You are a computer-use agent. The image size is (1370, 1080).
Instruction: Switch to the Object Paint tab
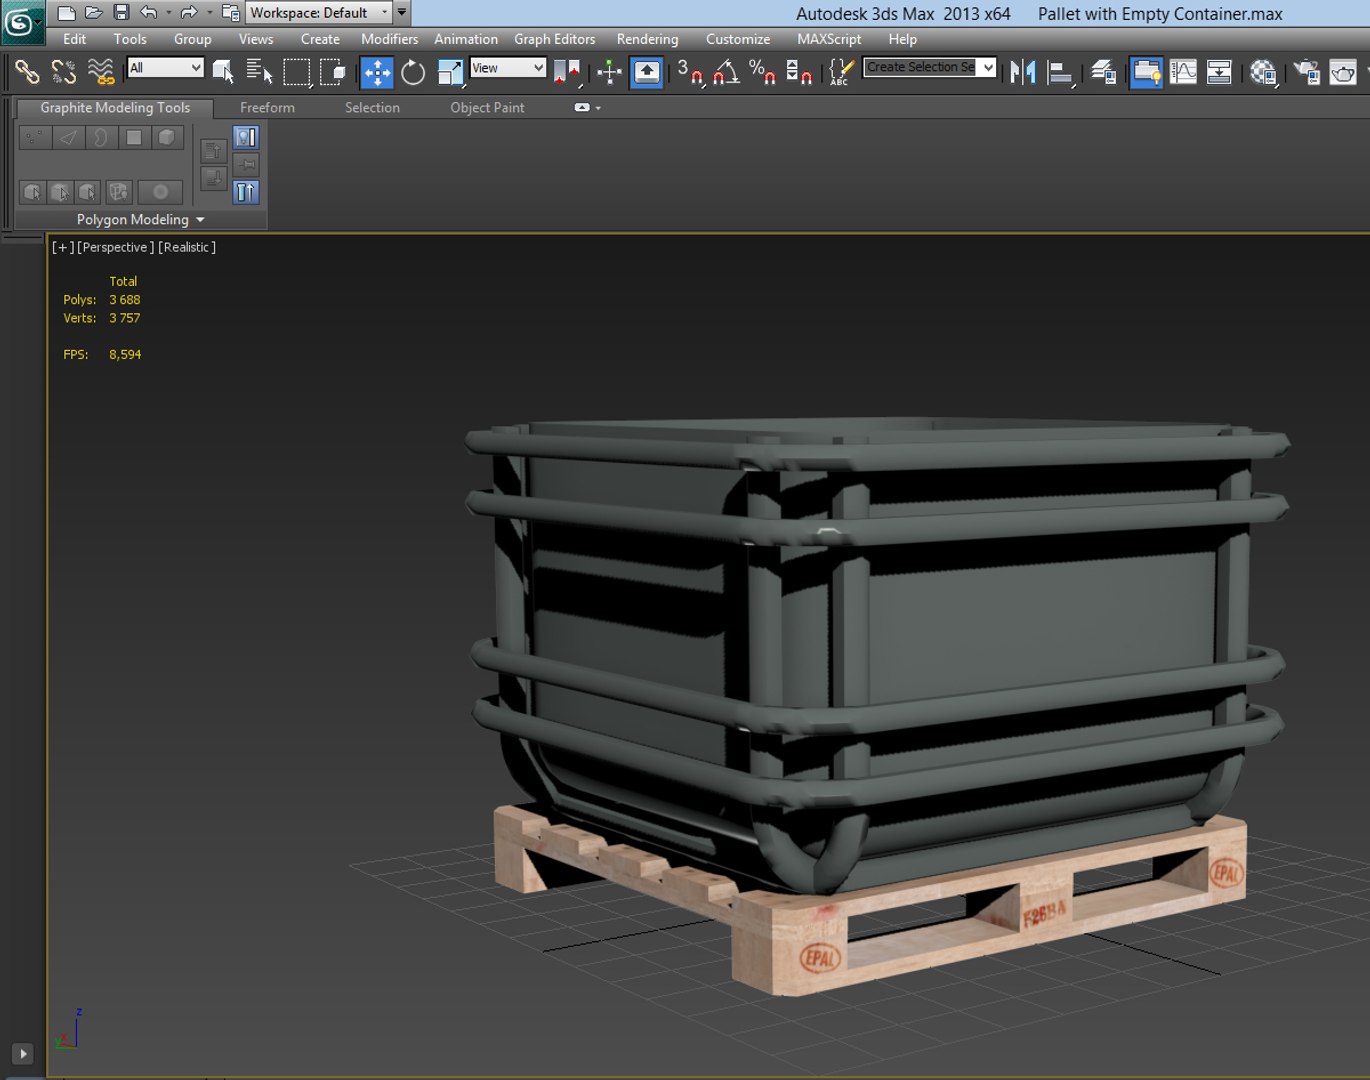(x=487, y=108)
